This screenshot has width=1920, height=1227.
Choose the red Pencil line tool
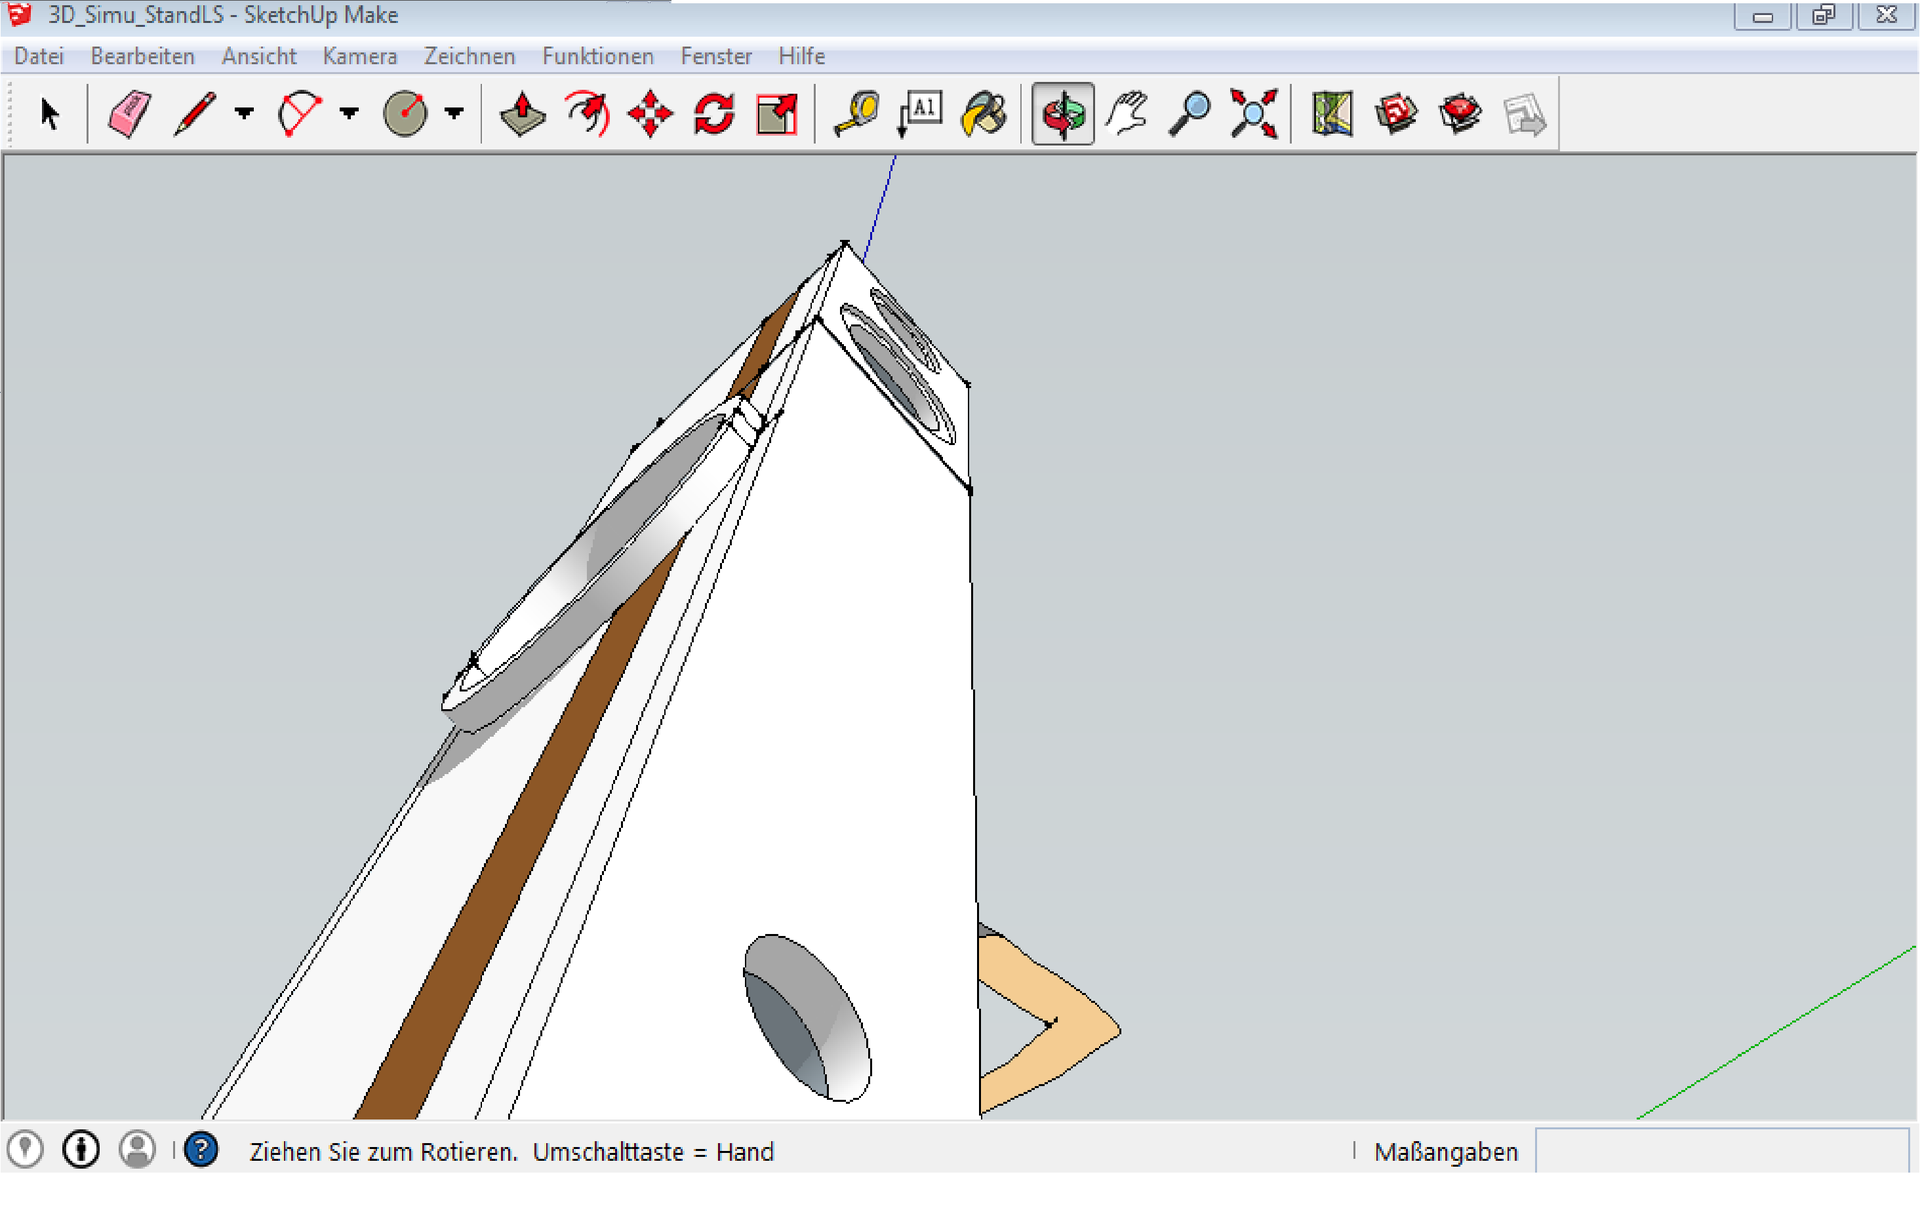195,114
